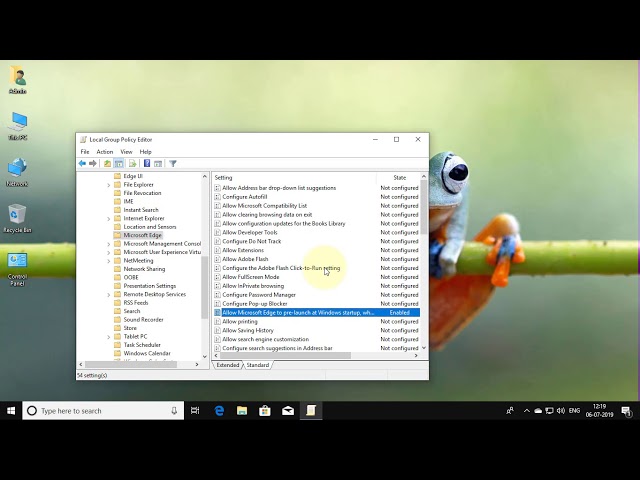Select the Sound Recorder folder
640x480 pixels.
143,320
